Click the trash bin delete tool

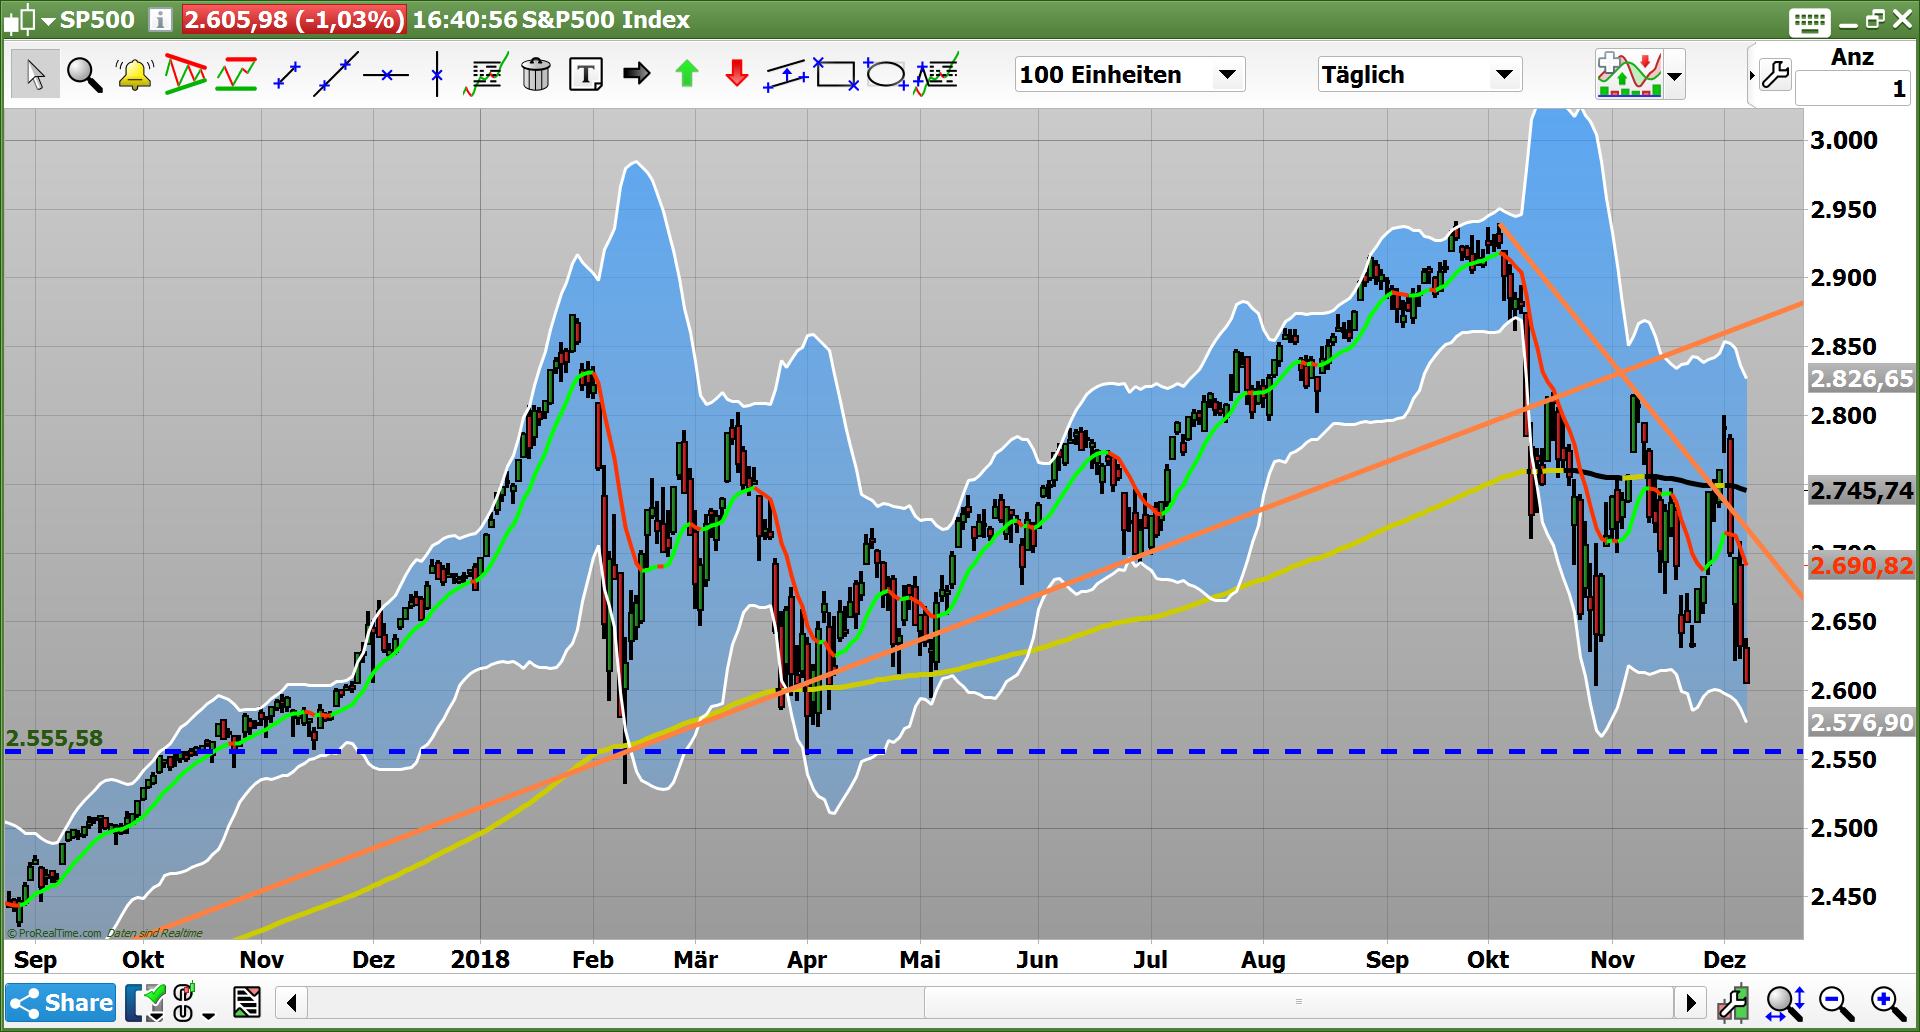536,74
